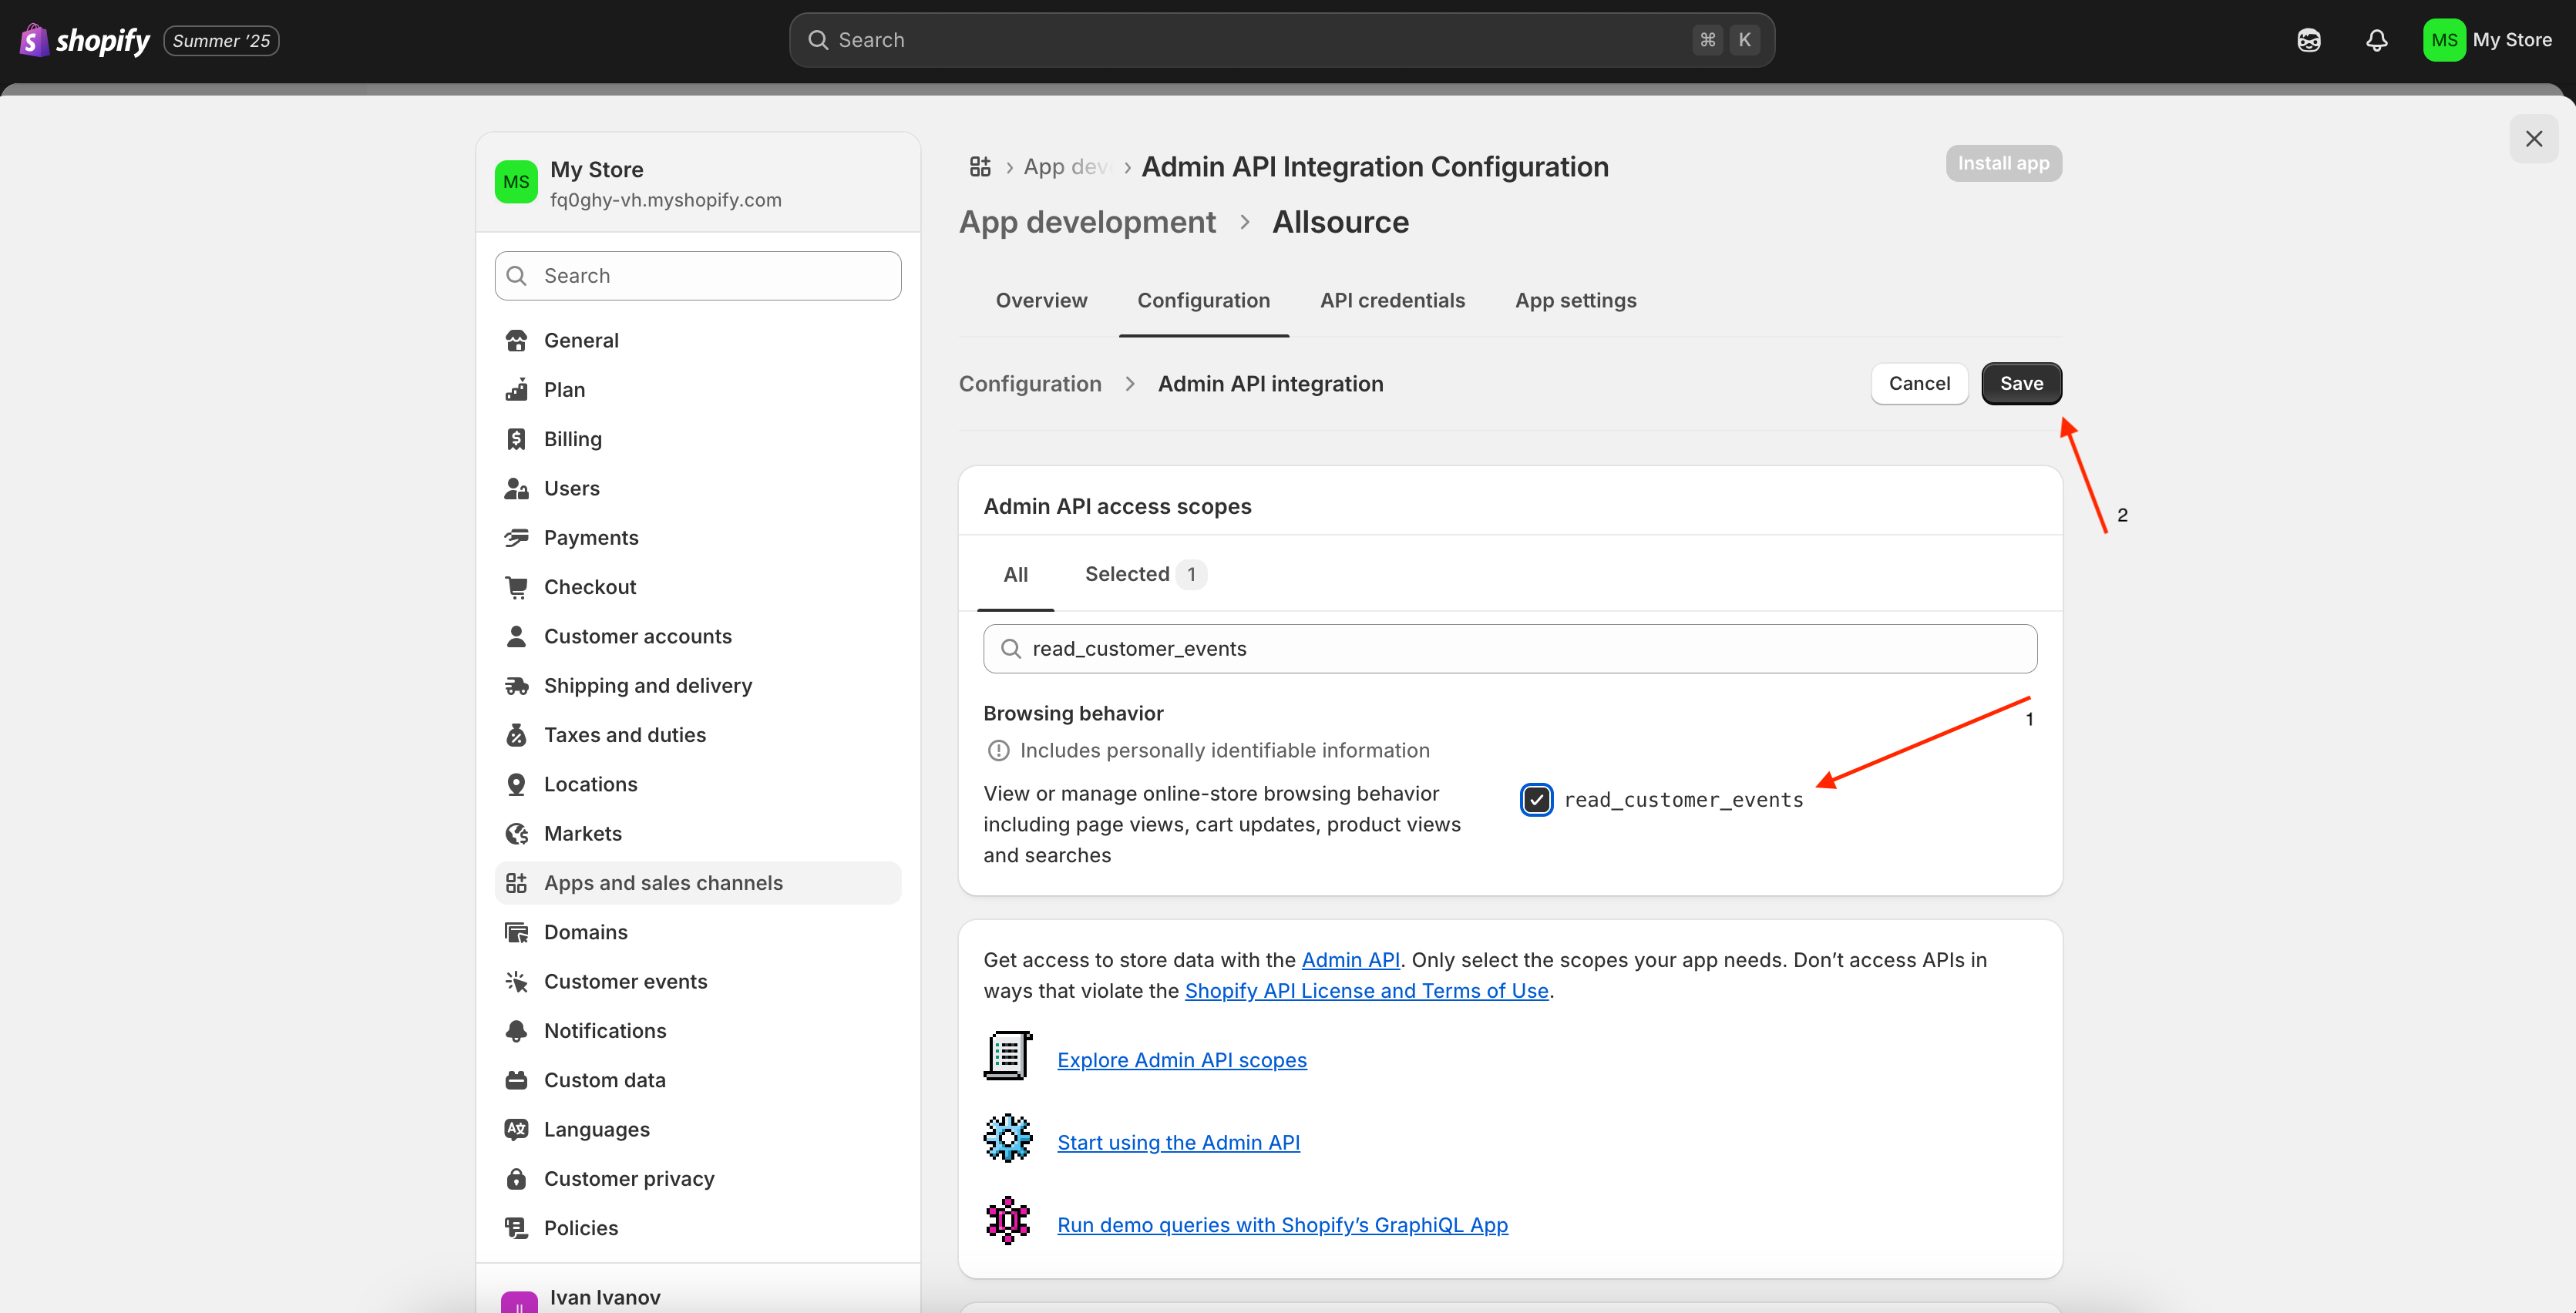Open Languages settings
This screenshot has width=2576, height=1313.
(x=596, y=1130)
